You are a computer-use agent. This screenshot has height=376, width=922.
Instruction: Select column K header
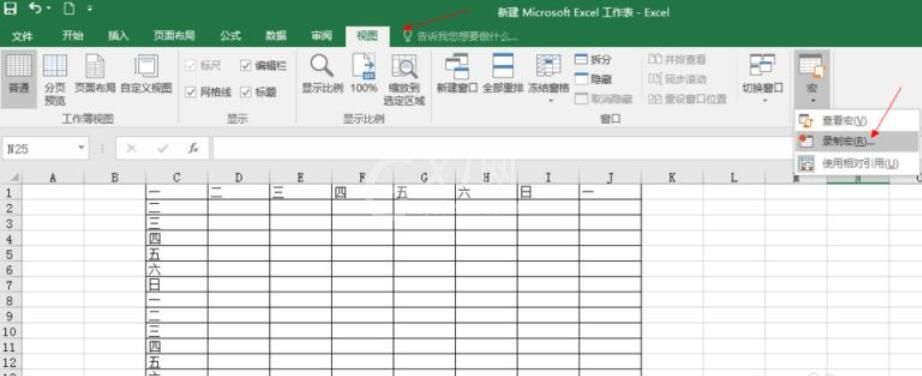pos(672,177)
